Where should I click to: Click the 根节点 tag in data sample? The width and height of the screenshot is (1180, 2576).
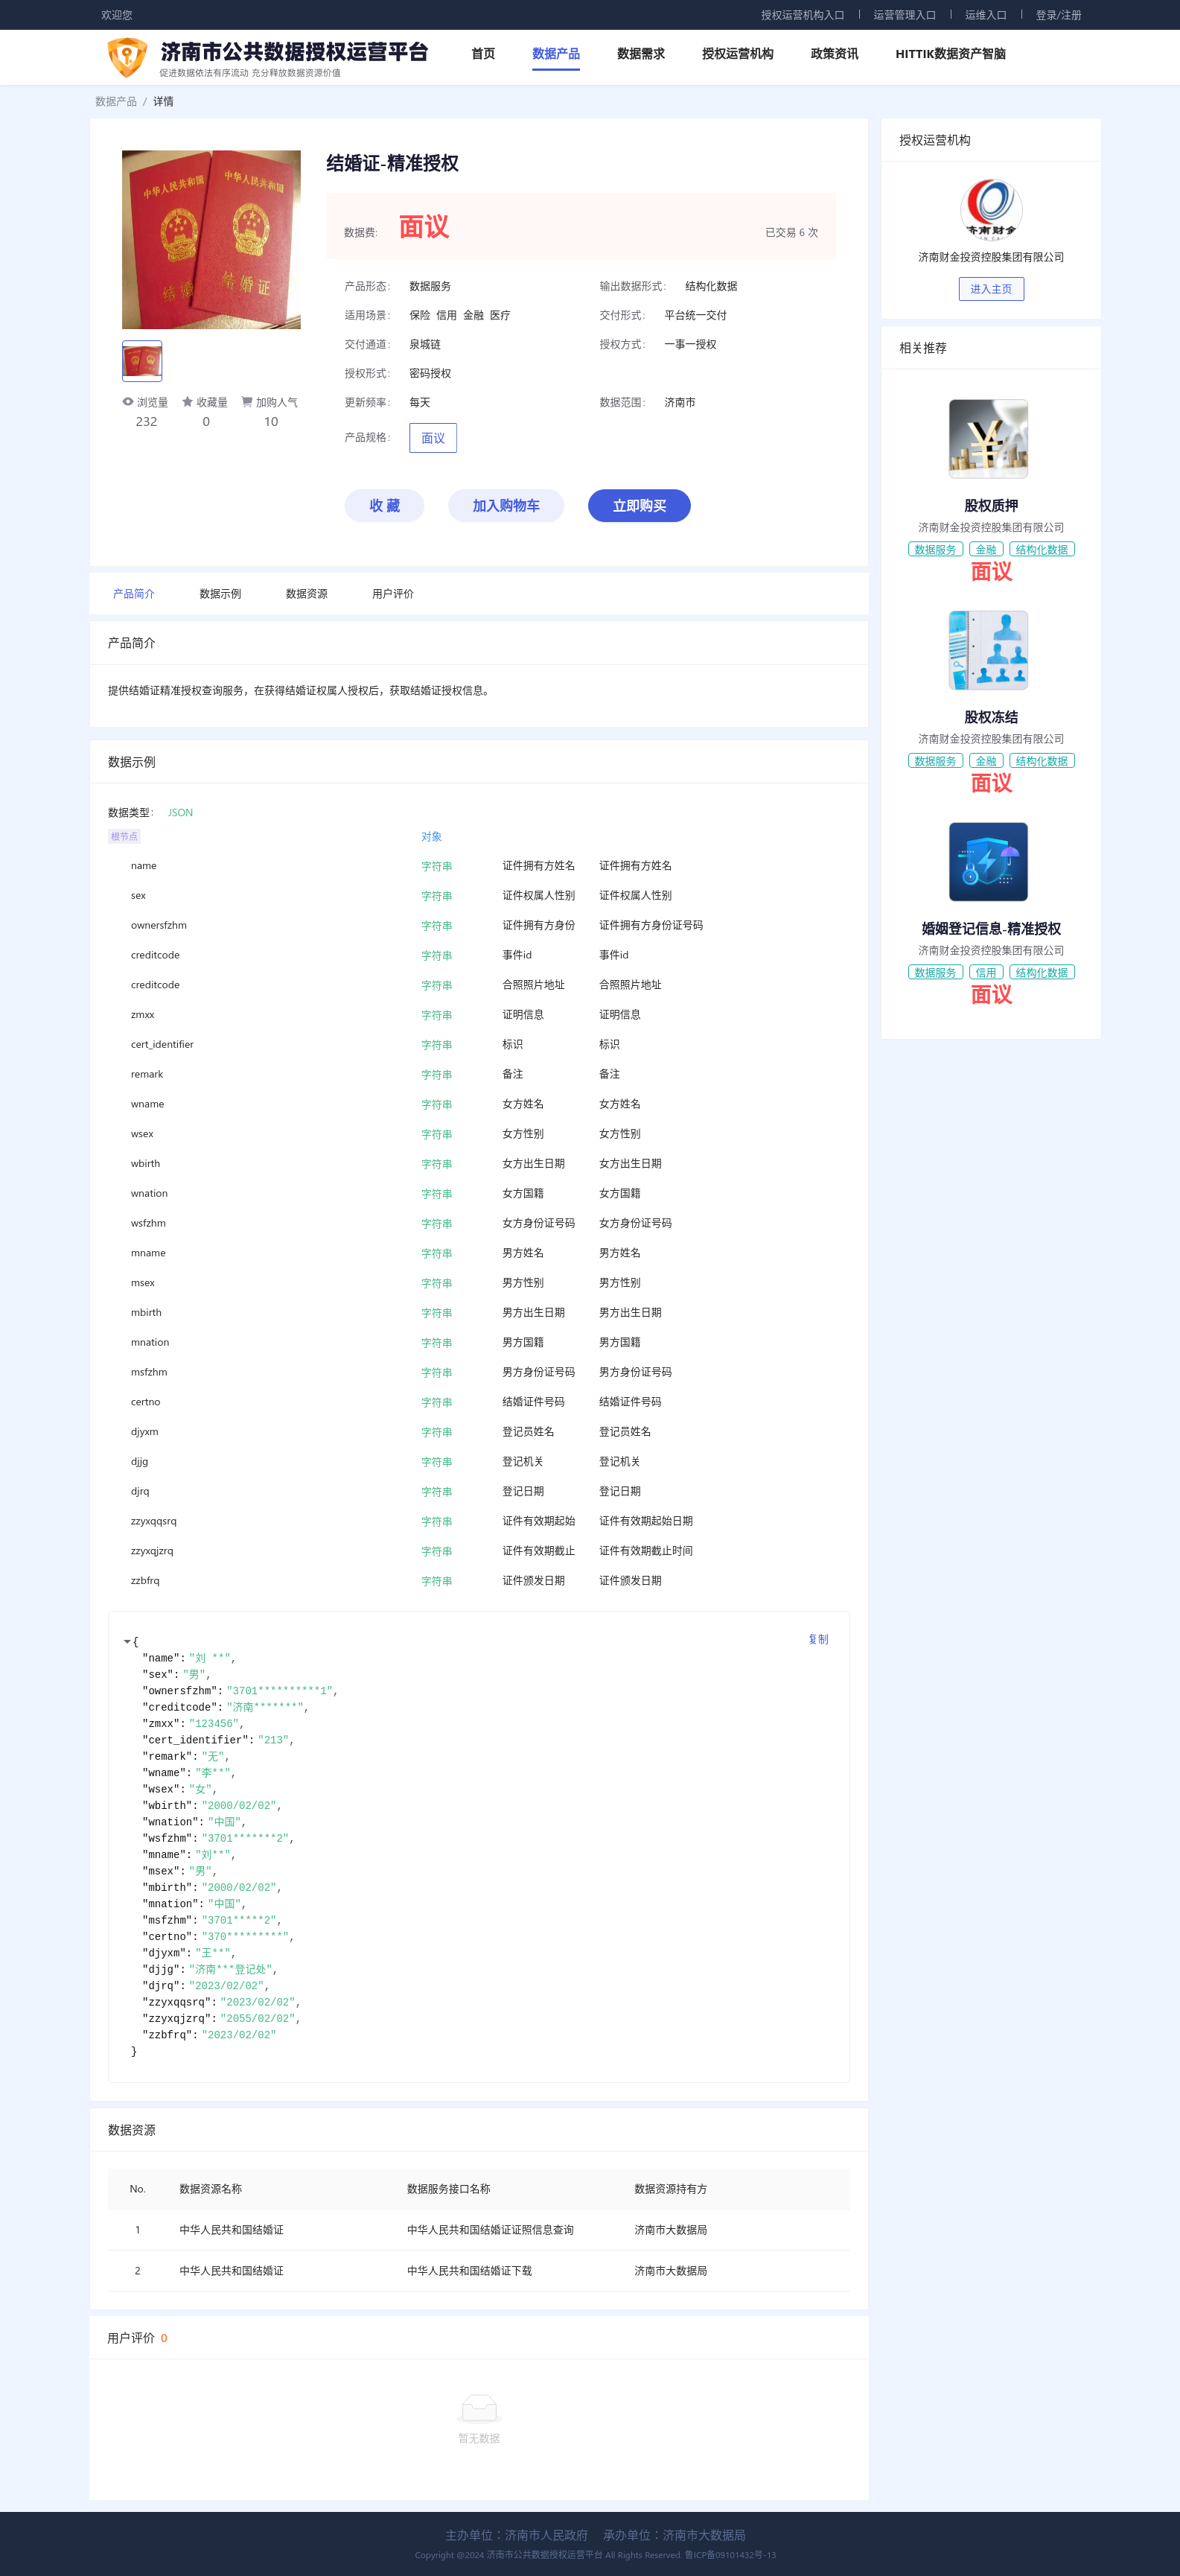(x=124, y=837)
